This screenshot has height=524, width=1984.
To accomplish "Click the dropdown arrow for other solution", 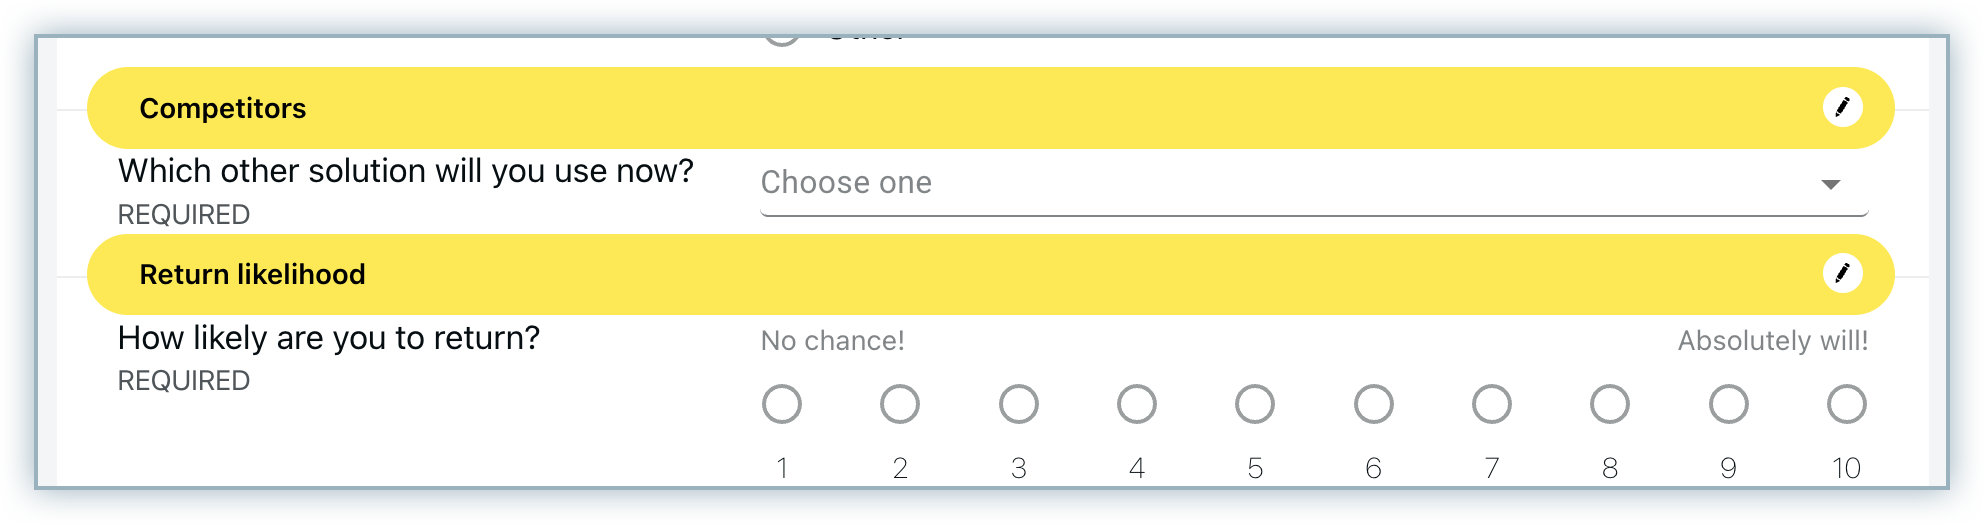I will pos(1830,184).
